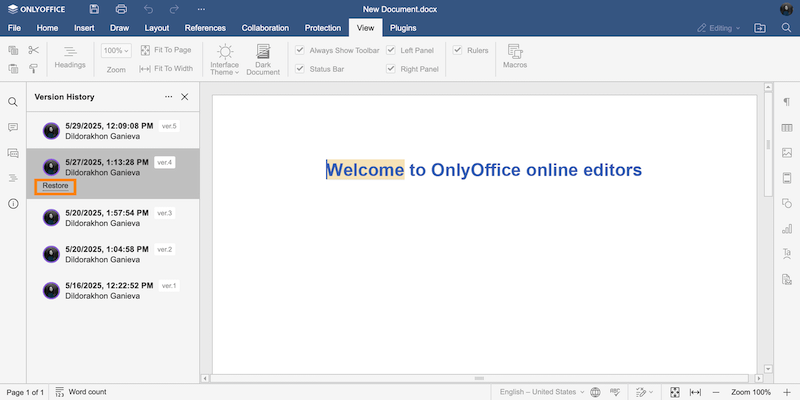Click the Save icon in title bar
Screen dimensions: 800x400
pos(94,9)
